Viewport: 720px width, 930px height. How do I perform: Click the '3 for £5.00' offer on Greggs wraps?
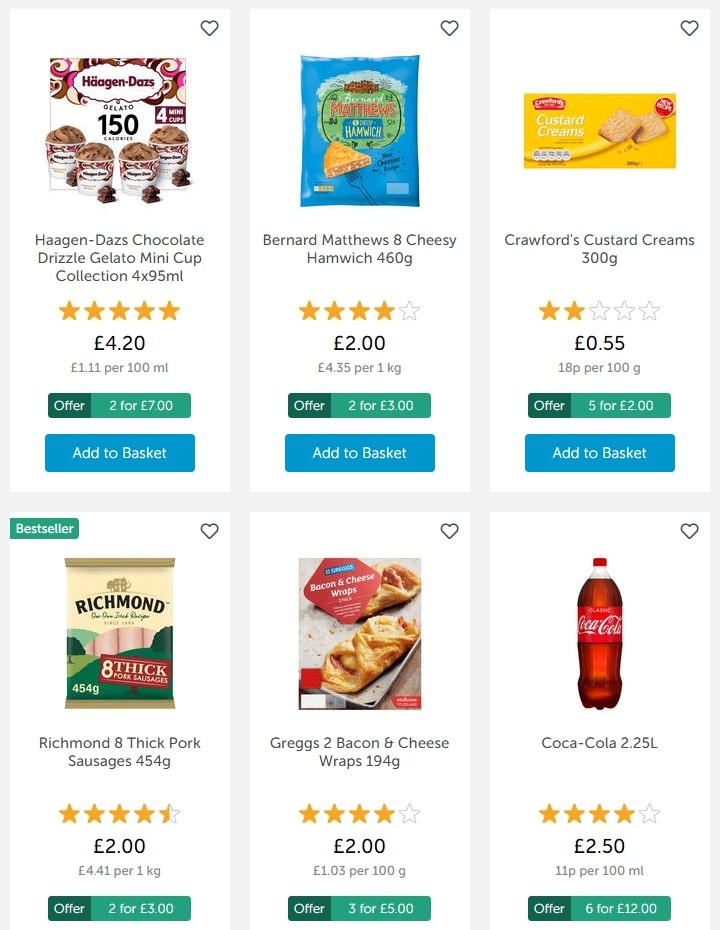coord(360,908)
